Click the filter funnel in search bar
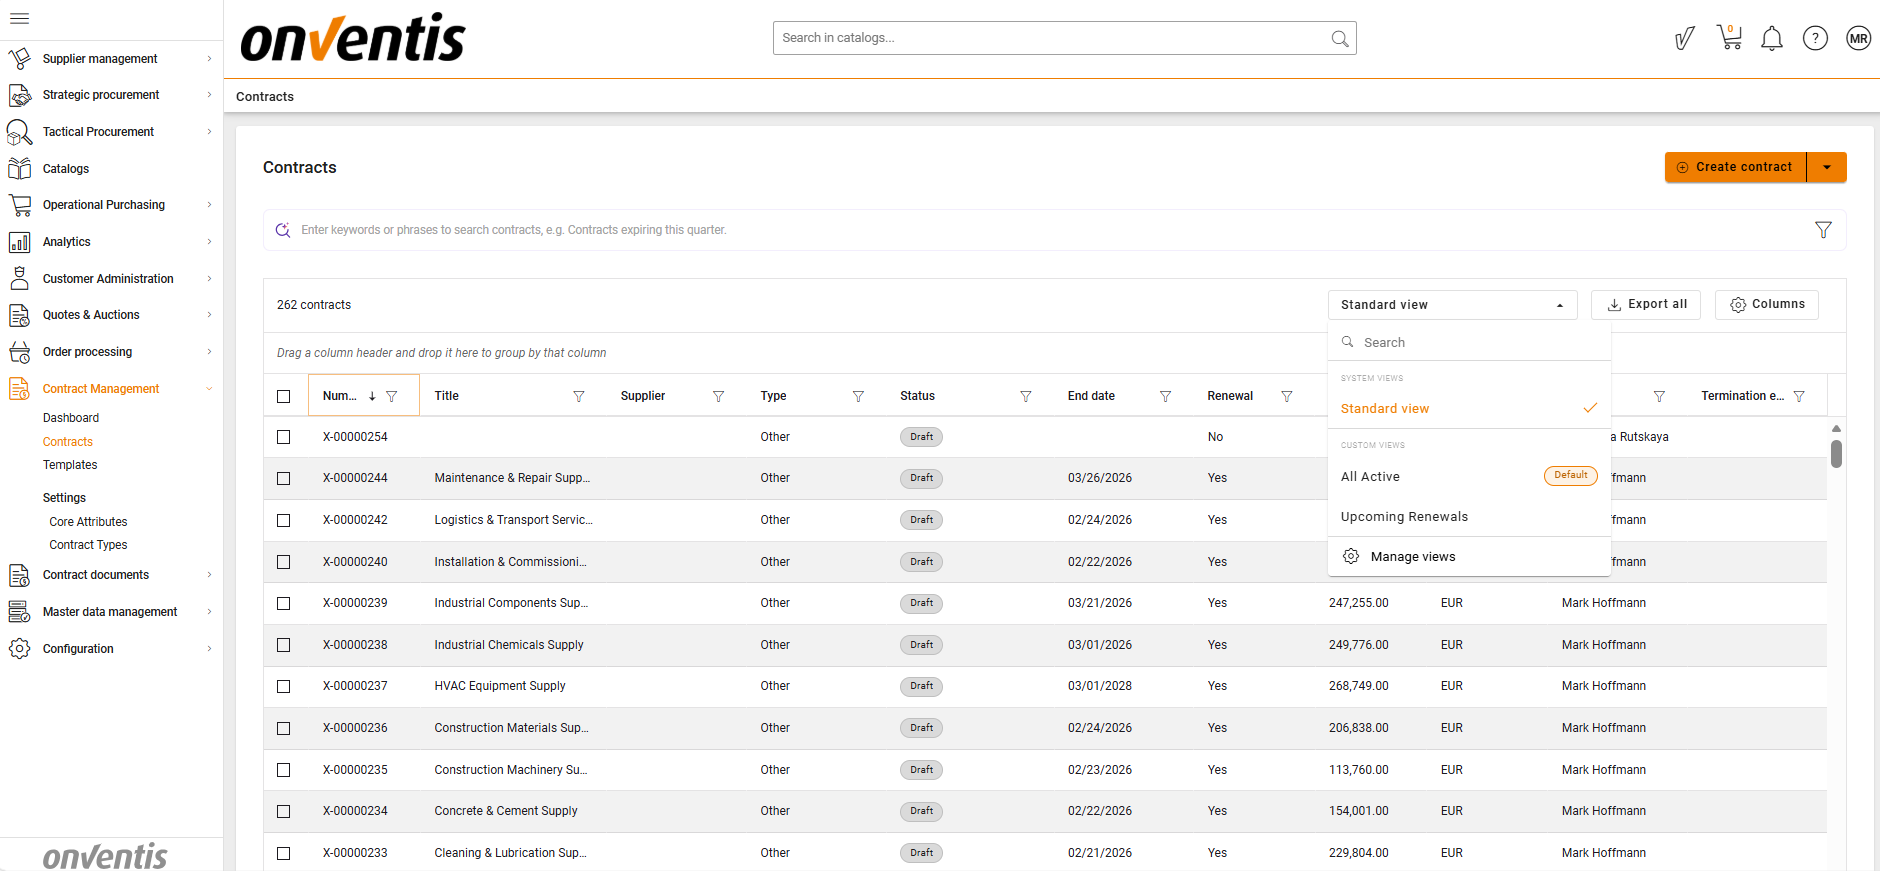Image resolution: width=1880 pixels, height=871 pixels. (1823, 230)
